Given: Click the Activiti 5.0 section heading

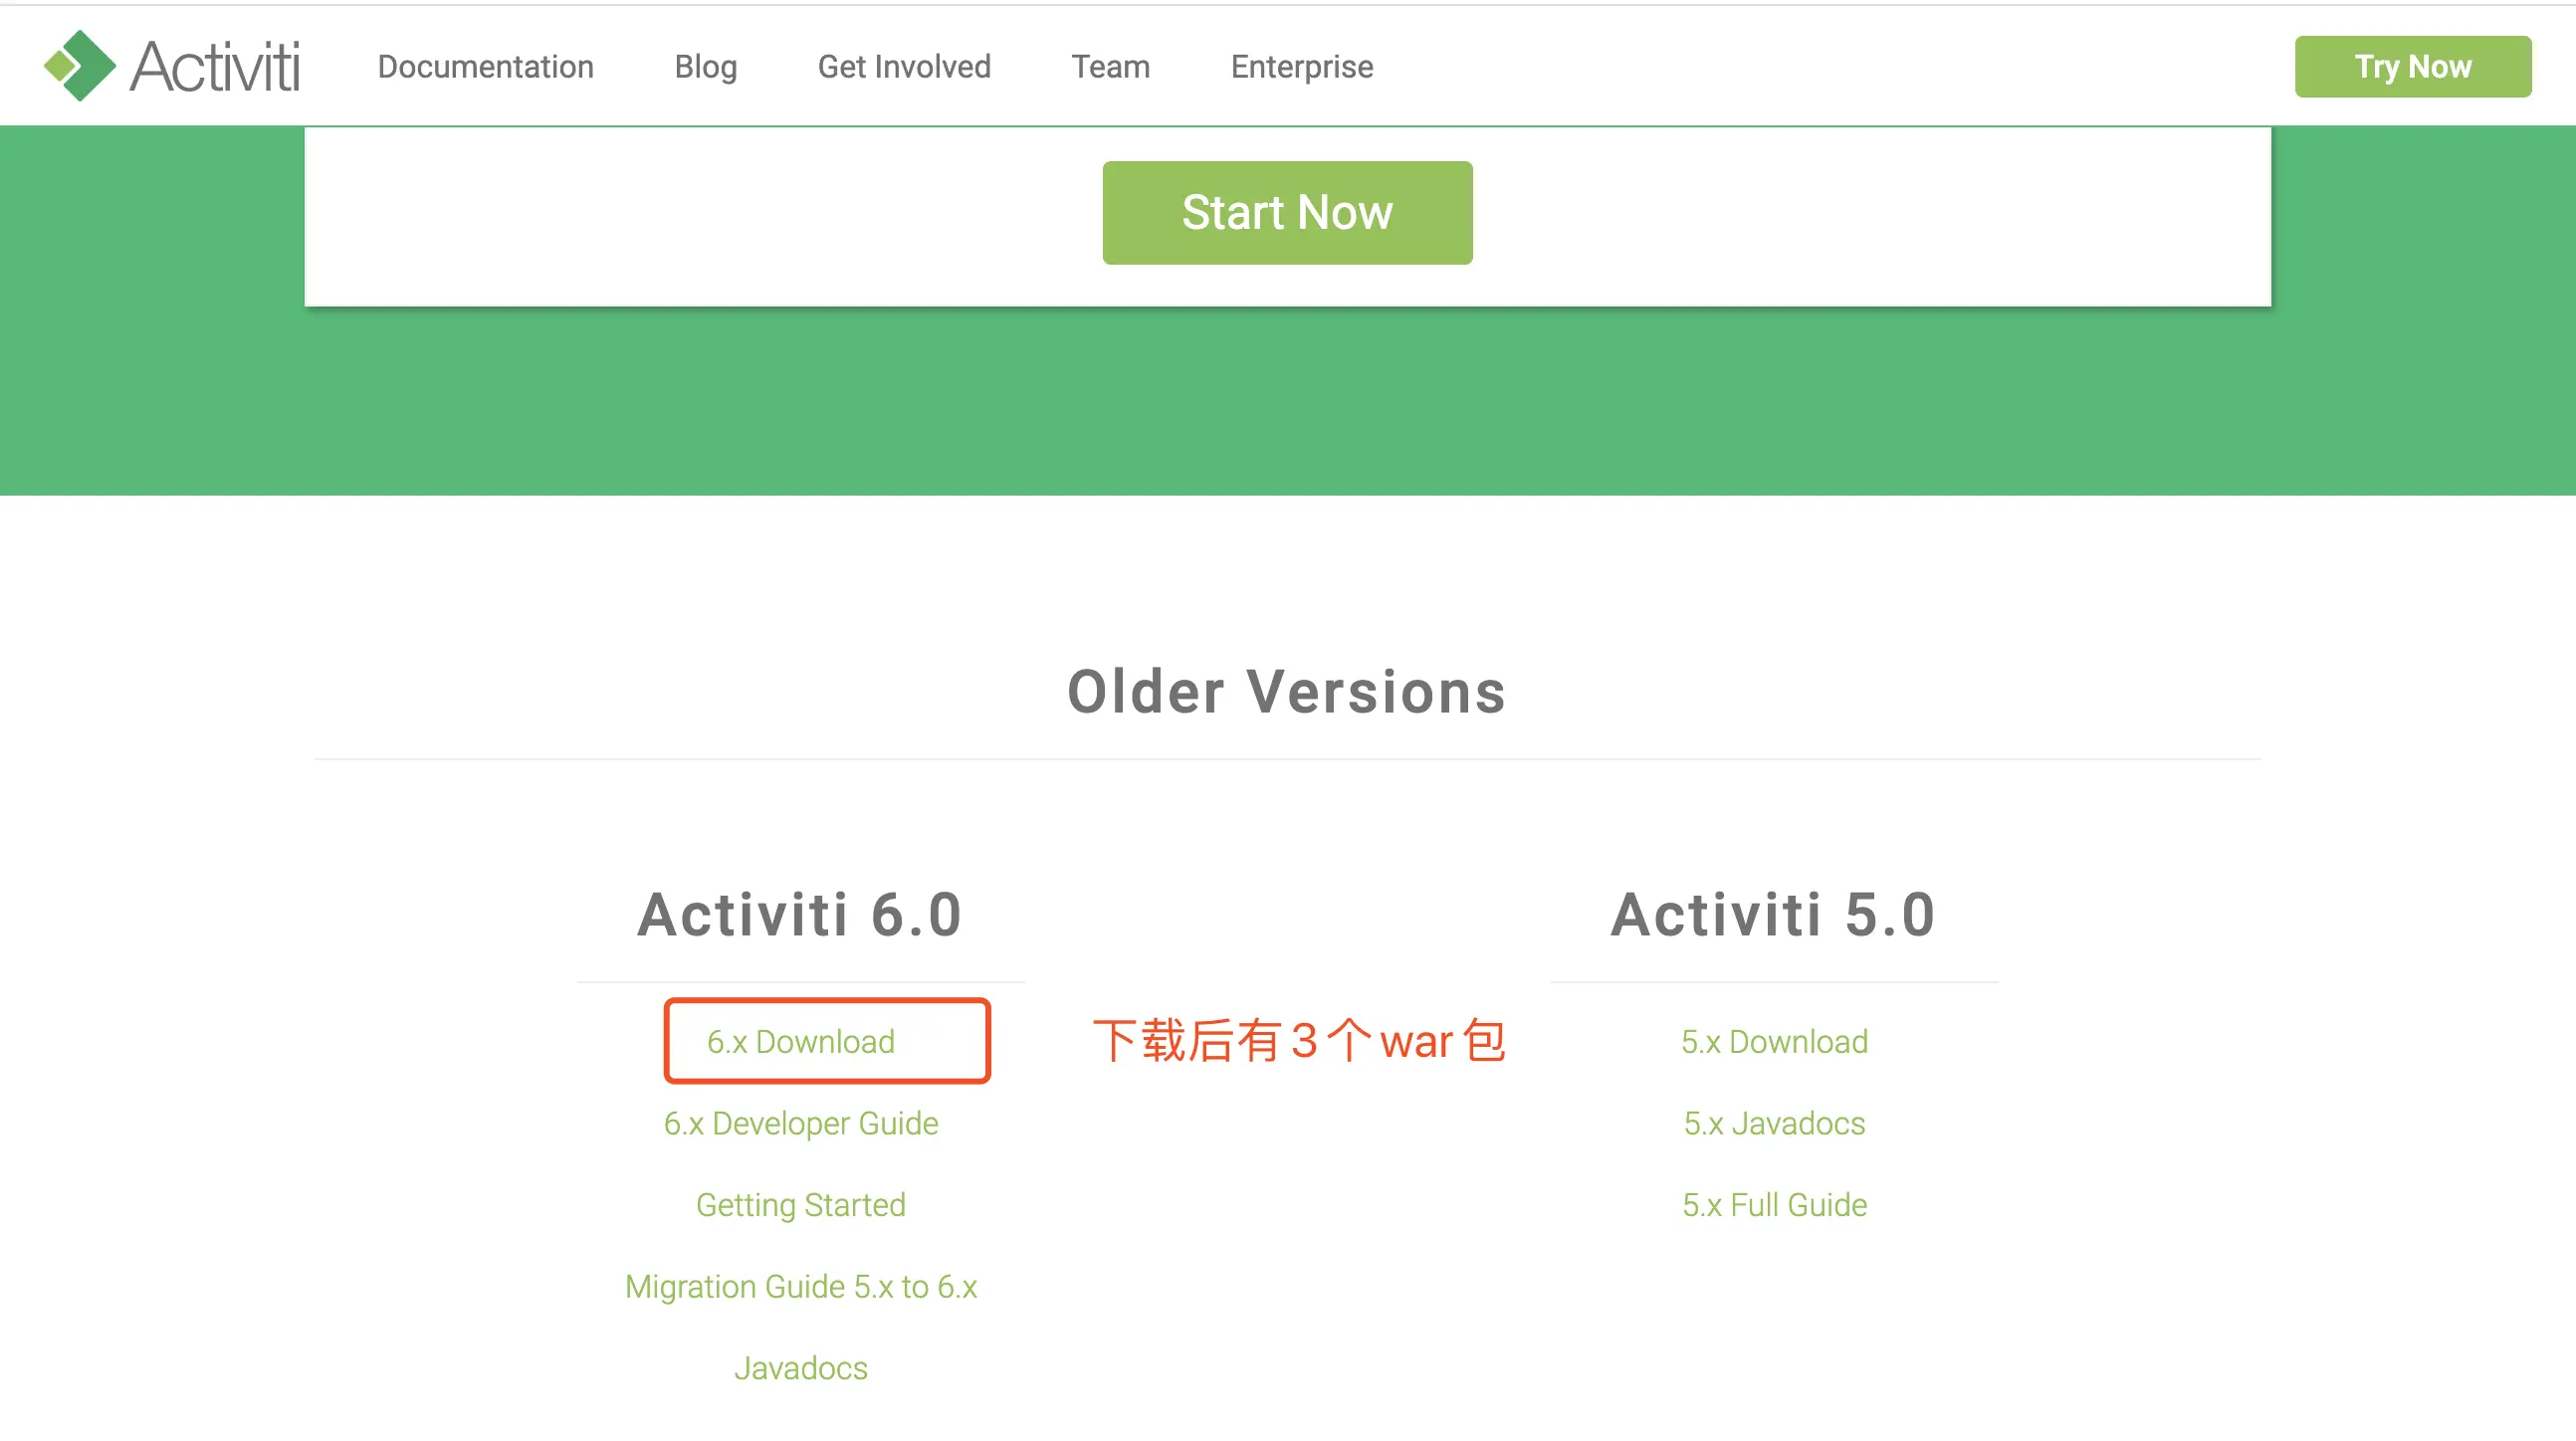Looking at the screenshot, I should 1773,915.
